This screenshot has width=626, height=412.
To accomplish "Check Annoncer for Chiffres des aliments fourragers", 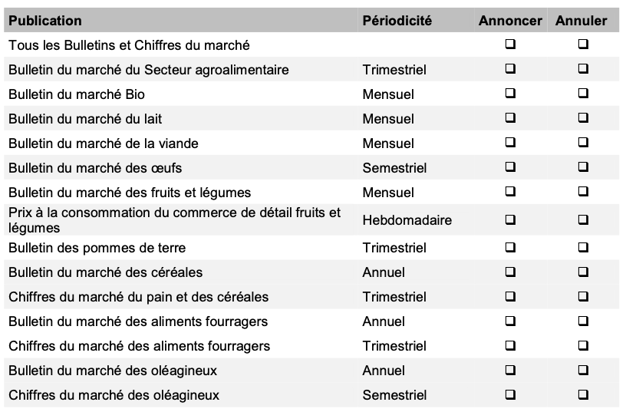I will 510,346.
